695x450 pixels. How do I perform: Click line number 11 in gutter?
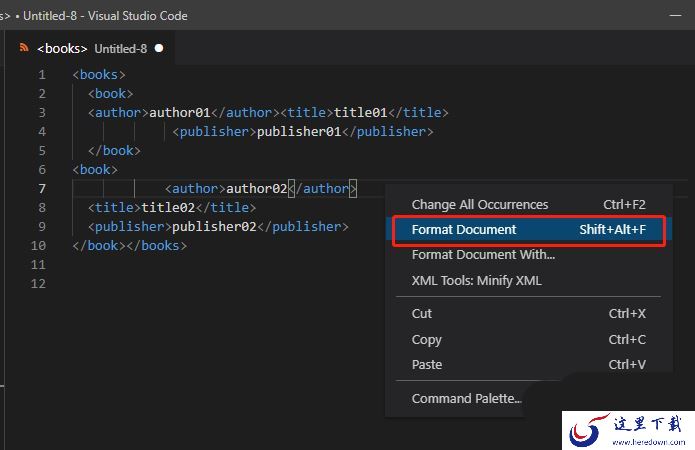38,265
